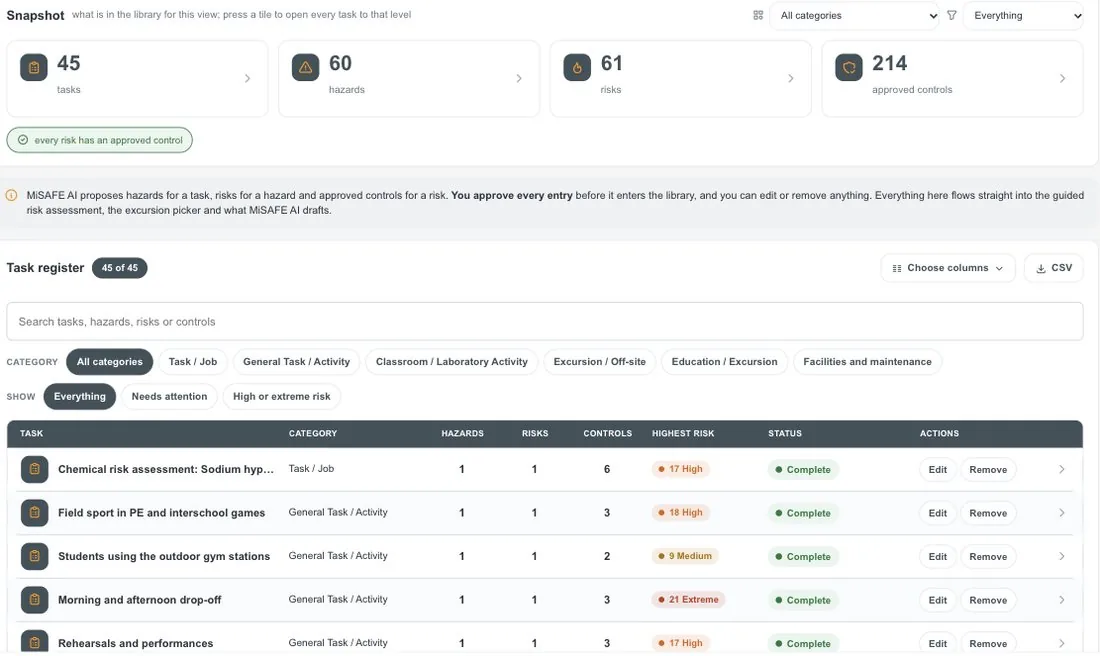Expand the 61 risks tile chevron

(791, 79)
